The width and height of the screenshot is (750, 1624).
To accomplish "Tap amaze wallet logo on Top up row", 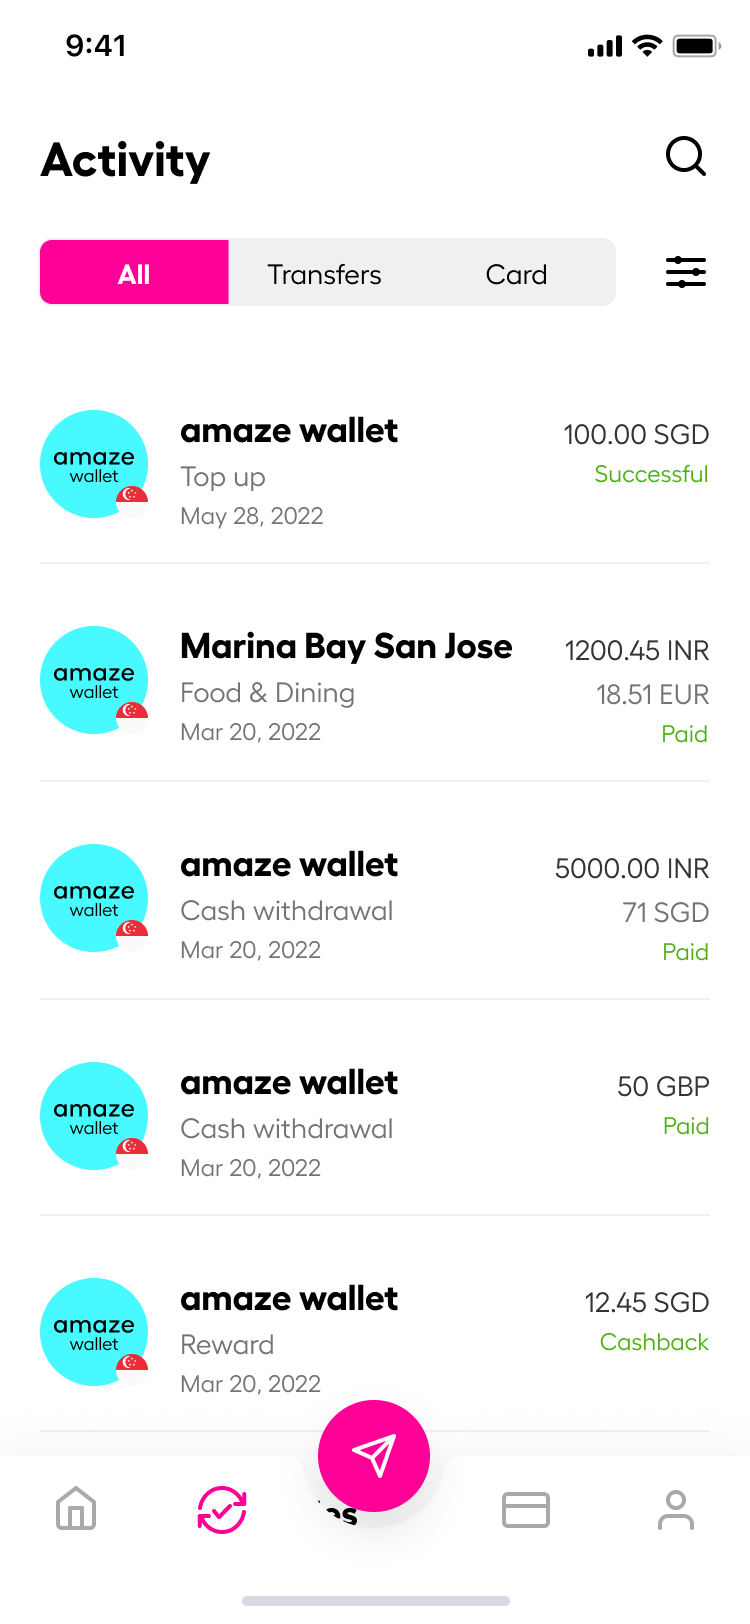I will coord(94,464).
